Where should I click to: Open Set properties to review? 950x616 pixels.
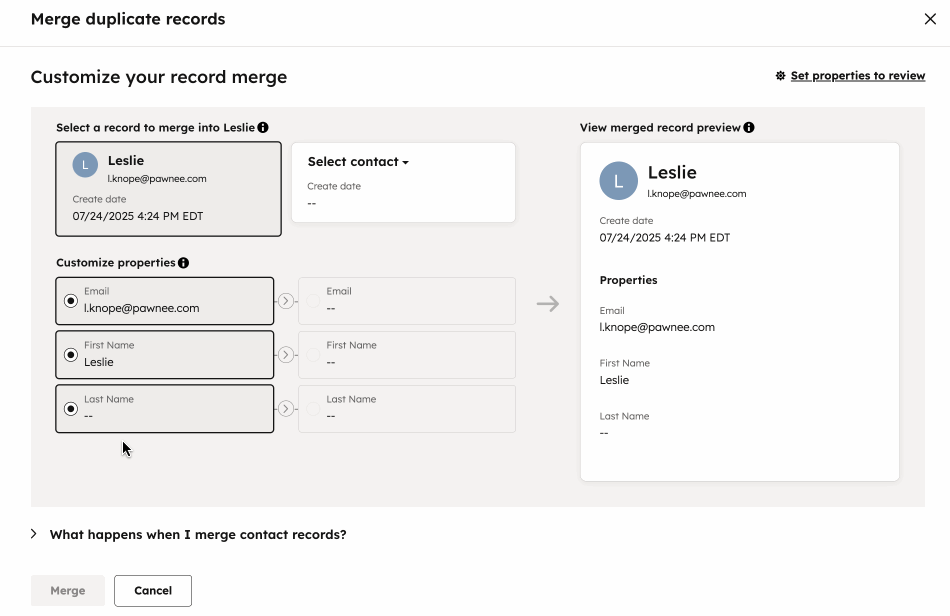pyautogui.click(x=857, y=75)
